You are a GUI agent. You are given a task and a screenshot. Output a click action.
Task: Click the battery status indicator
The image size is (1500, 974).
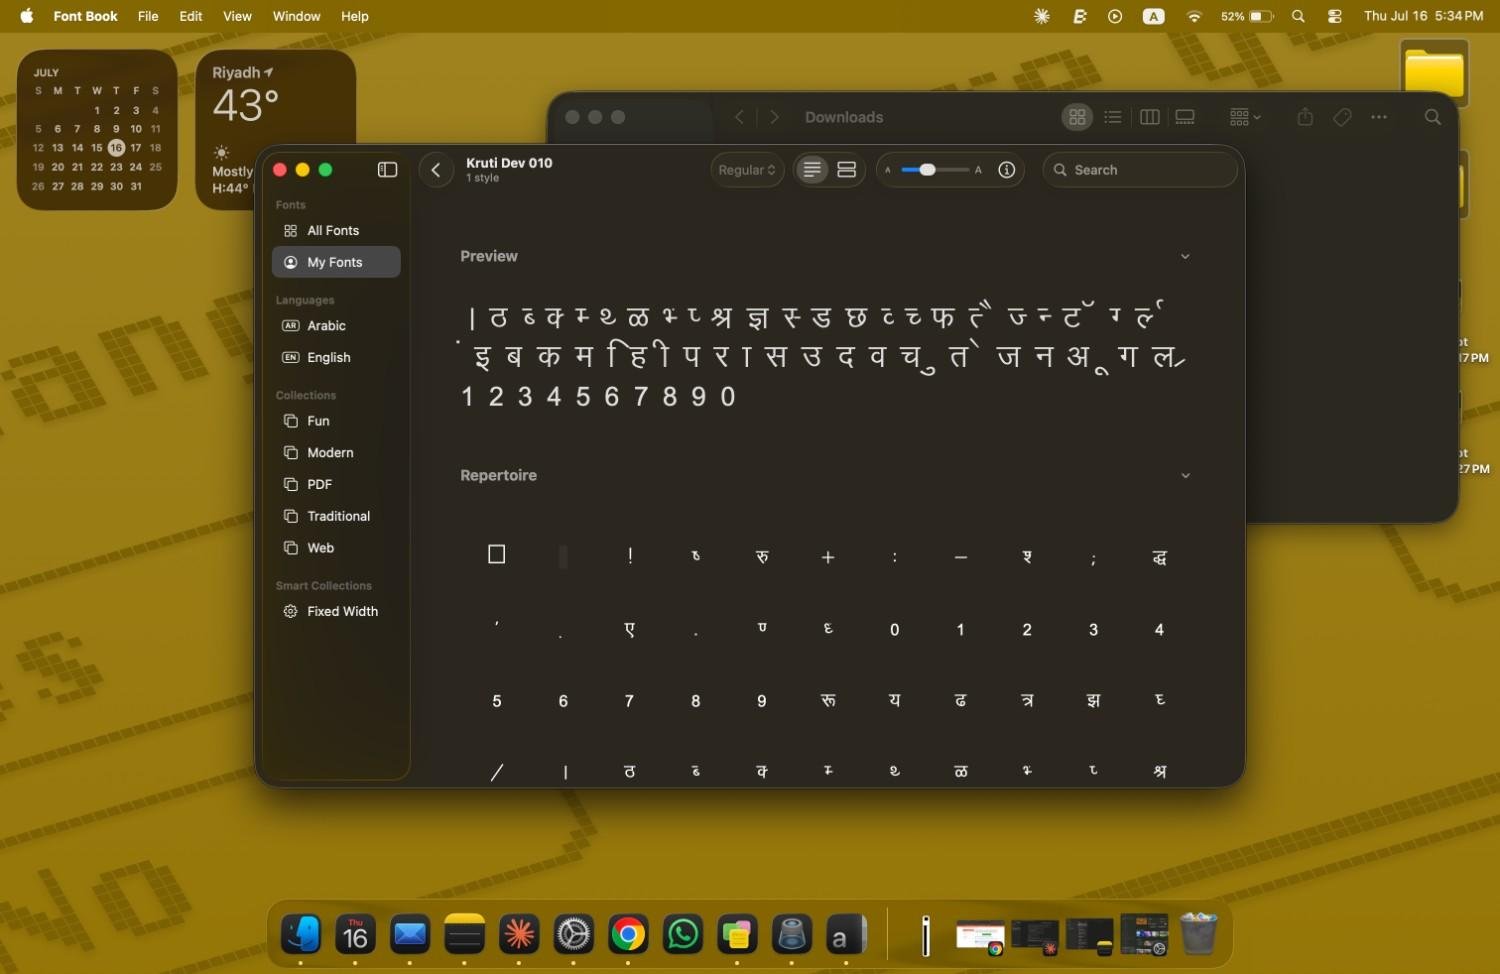pyautogui.click(x=1247, y=16)
